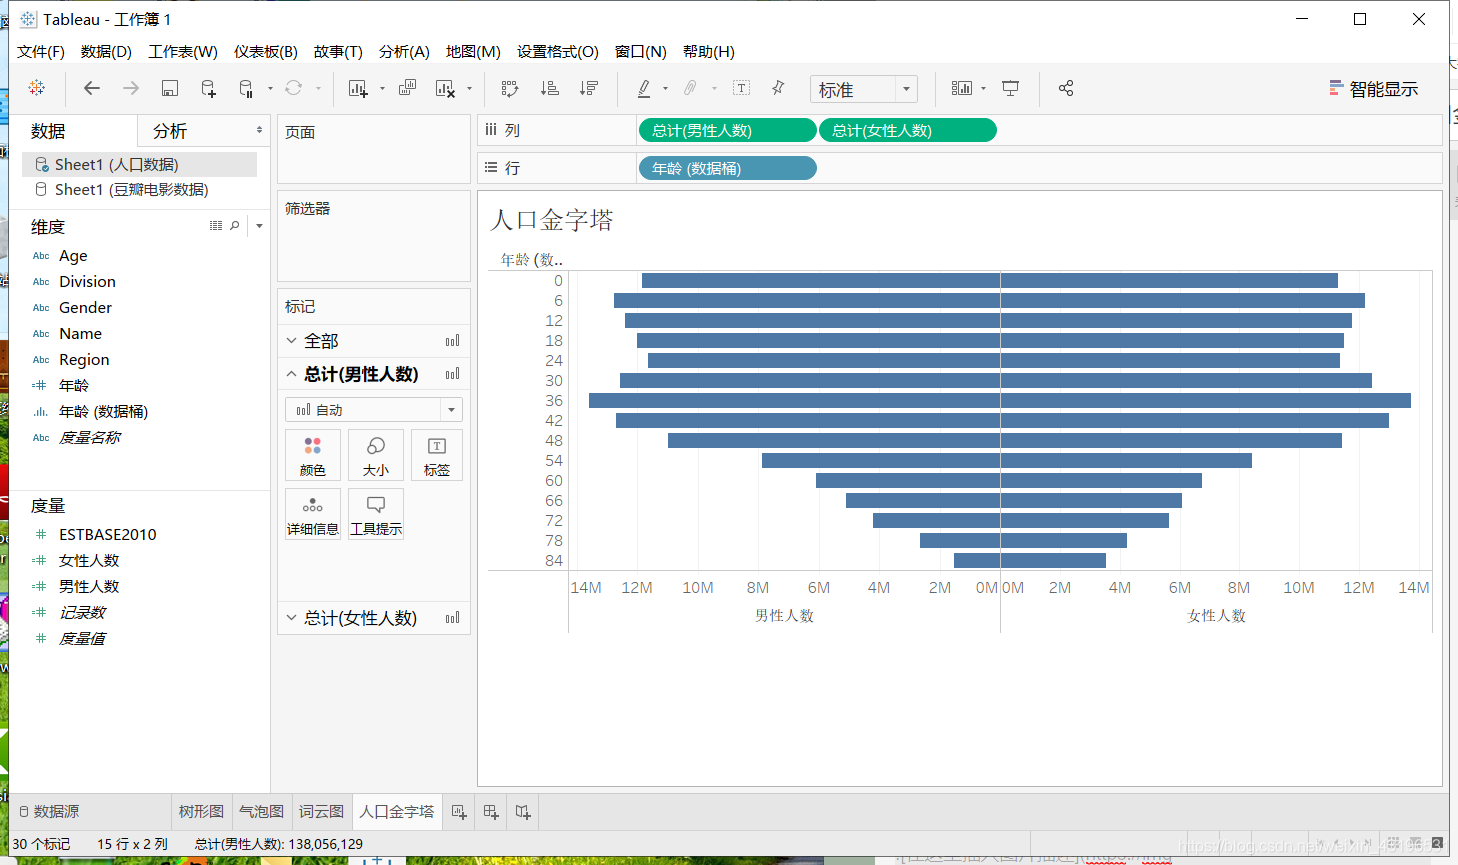Open the 分析(A) menu
Image resolution: width=1458 pixels, height=865 pixels.
click(x=404, y=51)
